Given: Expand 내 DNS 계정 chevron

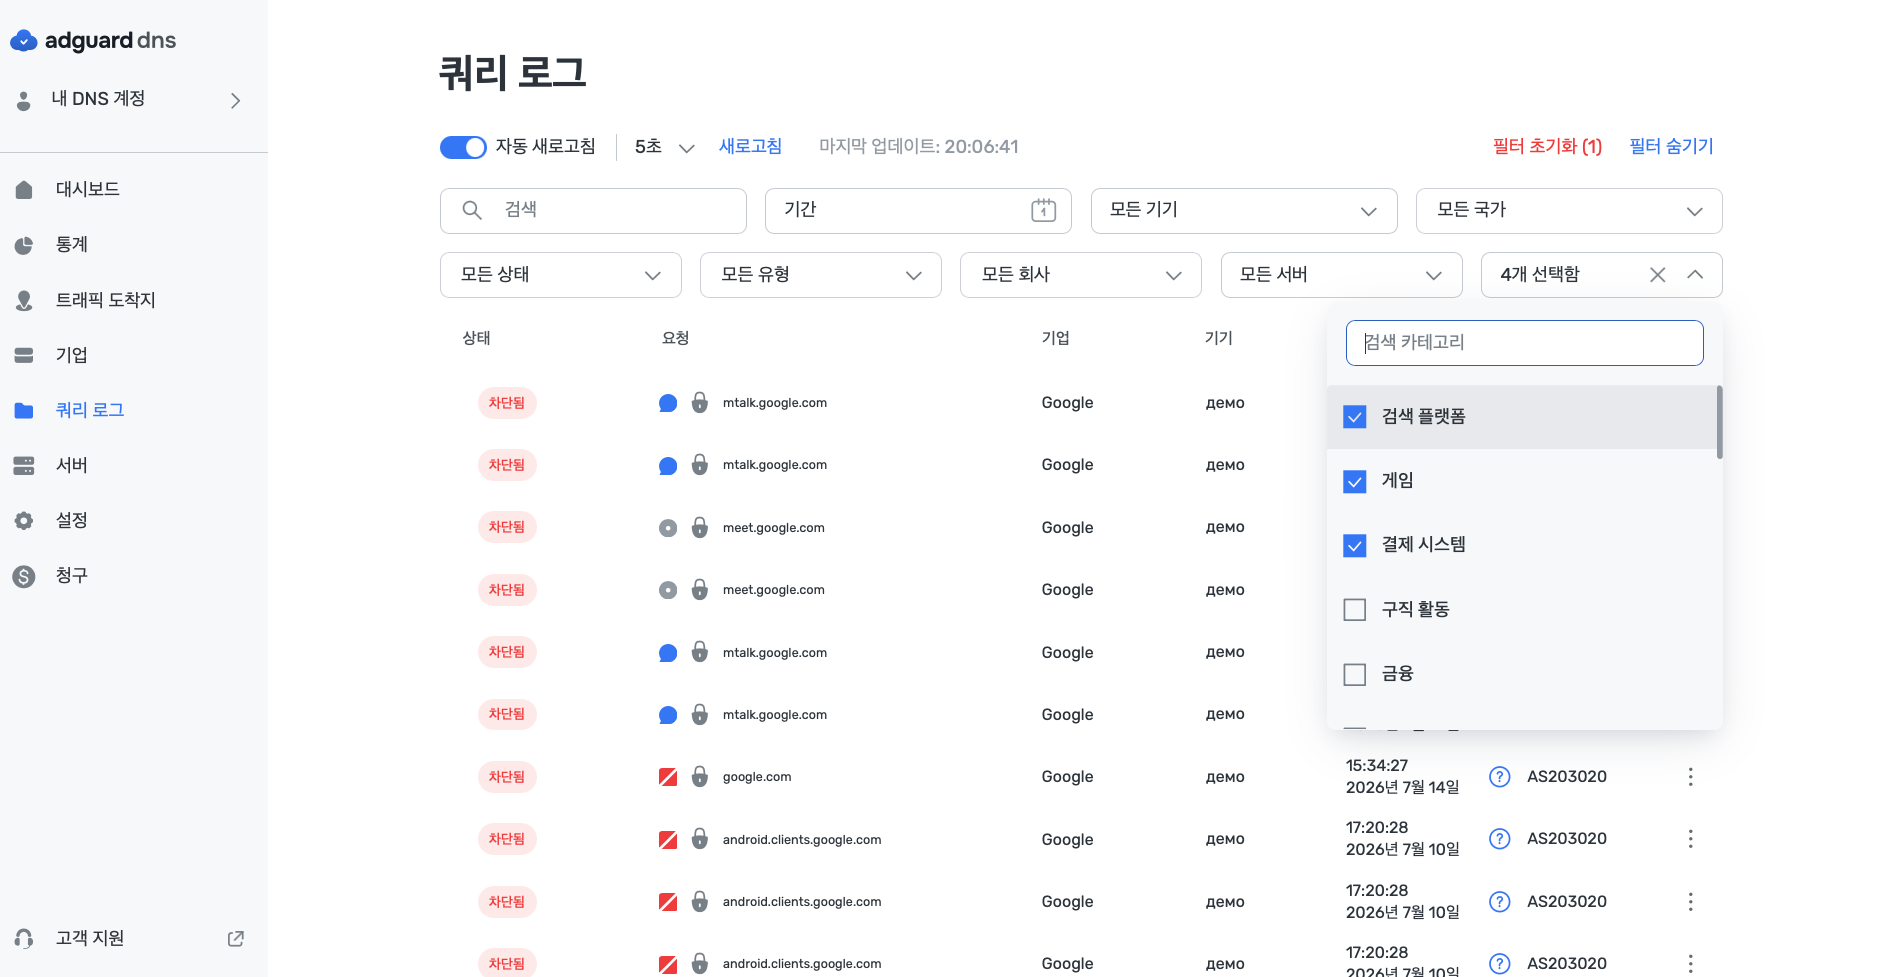Looking at the screenshot, I should 236,100.
